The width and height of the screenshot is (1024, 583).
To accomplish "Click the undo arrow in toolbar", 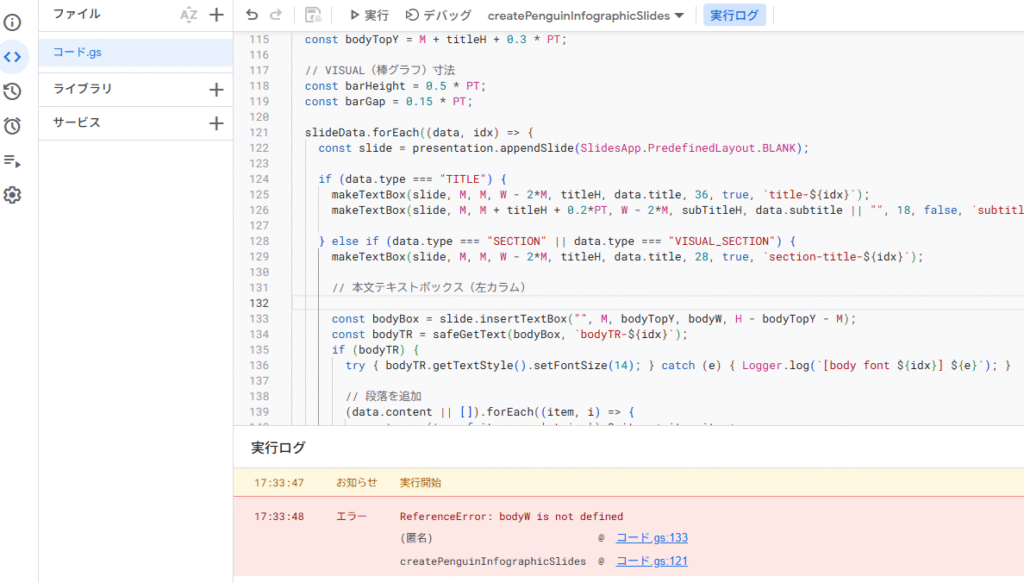I will click(x=252, y=15).
